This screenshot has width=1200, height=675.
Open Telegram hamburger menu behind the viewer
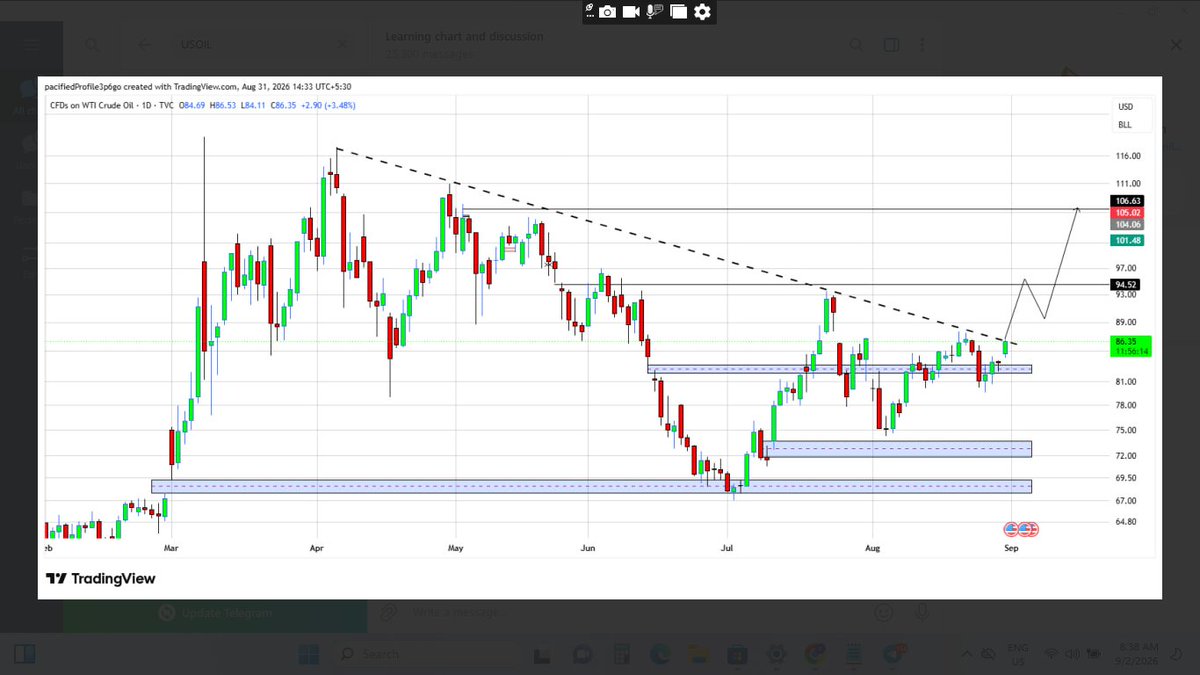[32, 45]
